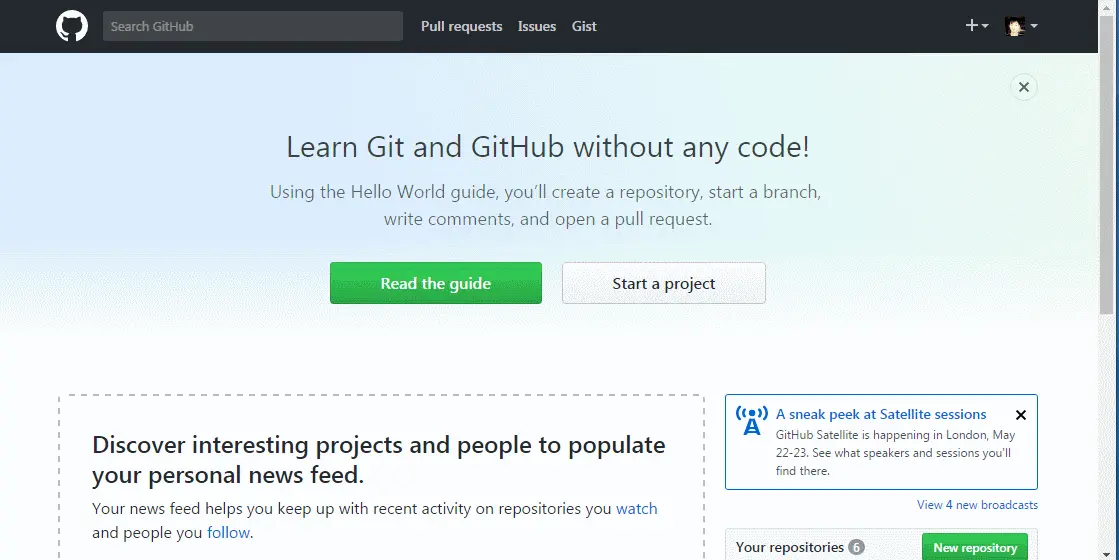This screenshot has width=1119, height=560.
Task: Focus the Search GitHub field
Action: tap(253, 26)
